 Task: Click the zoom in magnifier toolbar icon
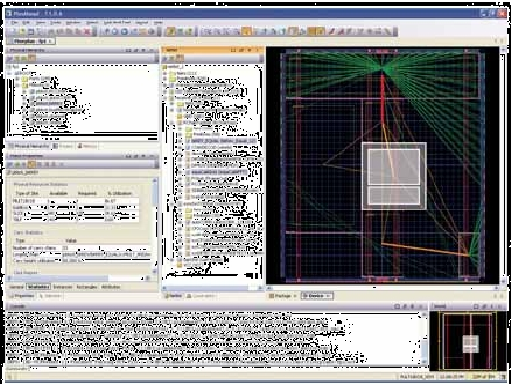point(115,32)
